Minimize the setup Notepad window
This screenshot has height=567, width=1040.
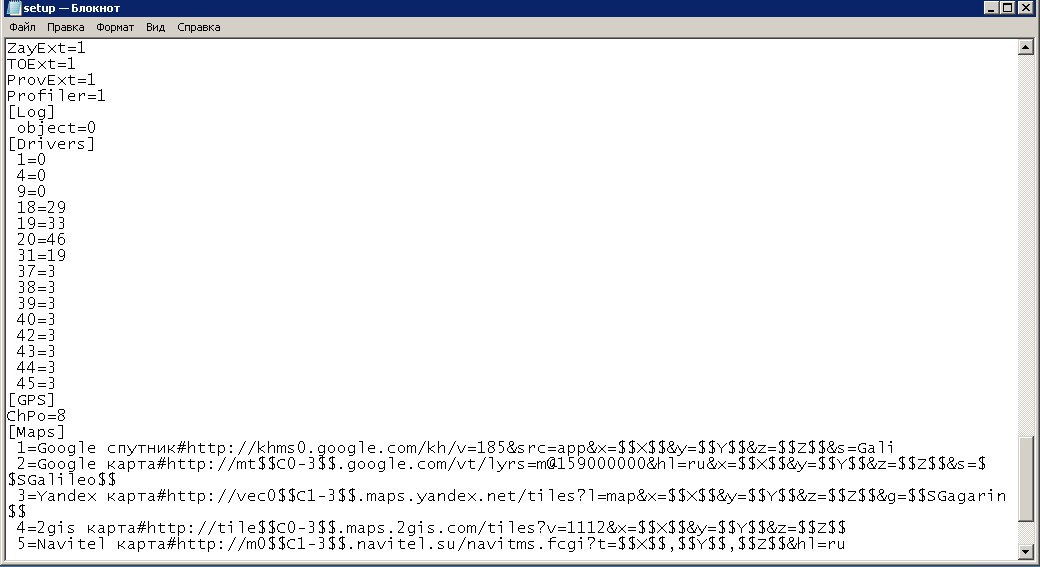pyautogui.click(x=991, y=8)
